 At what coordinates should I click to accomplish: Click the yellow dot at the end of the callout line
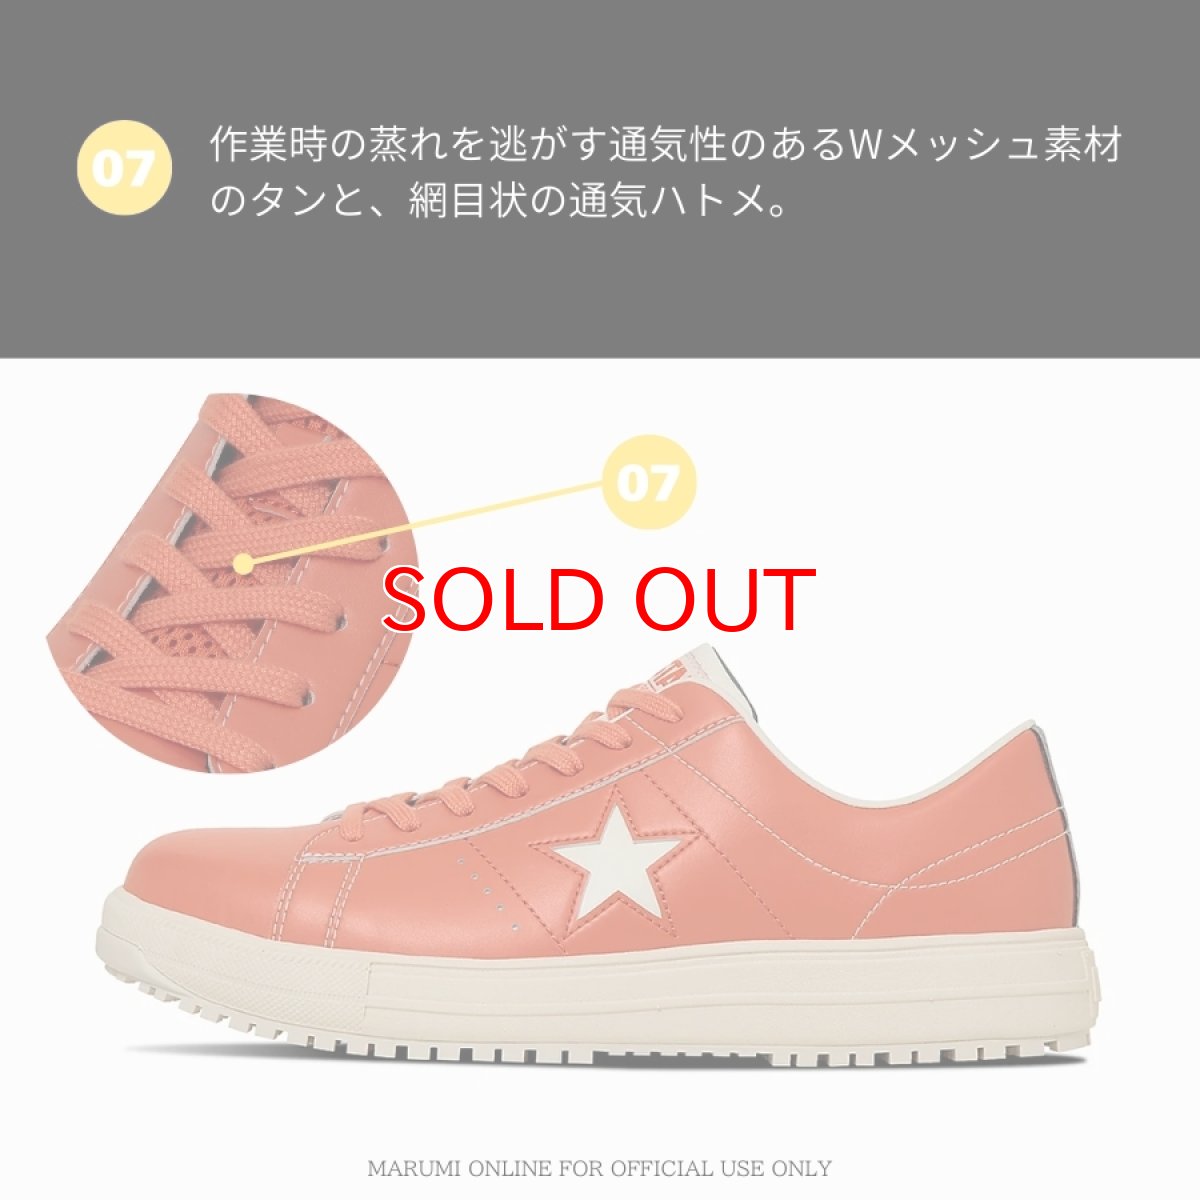tap(244, 565)
